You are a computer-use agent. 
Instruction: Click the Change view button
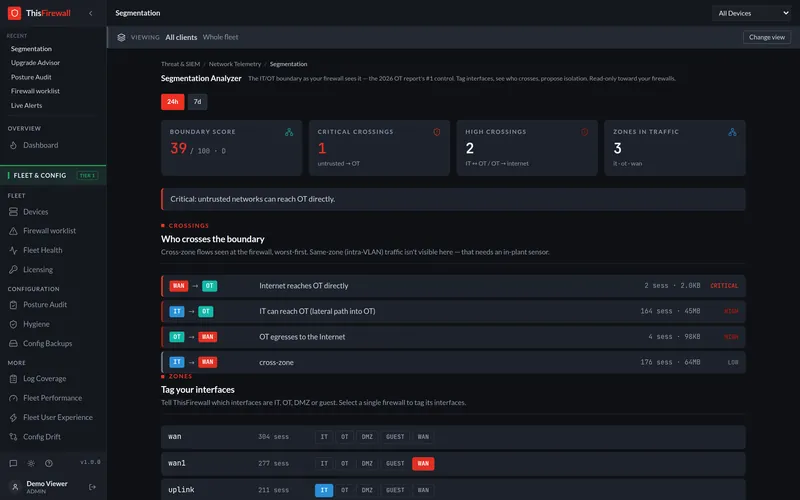tap(766, 37)
